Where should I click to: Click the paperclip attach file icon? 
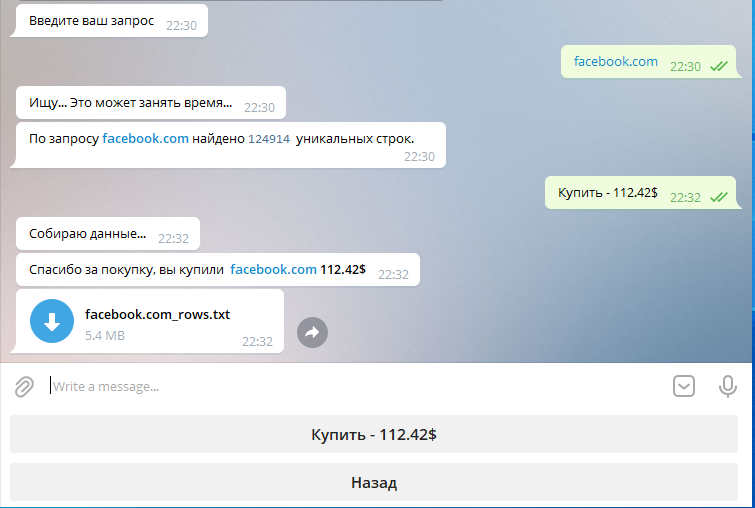tap(24, 386)
